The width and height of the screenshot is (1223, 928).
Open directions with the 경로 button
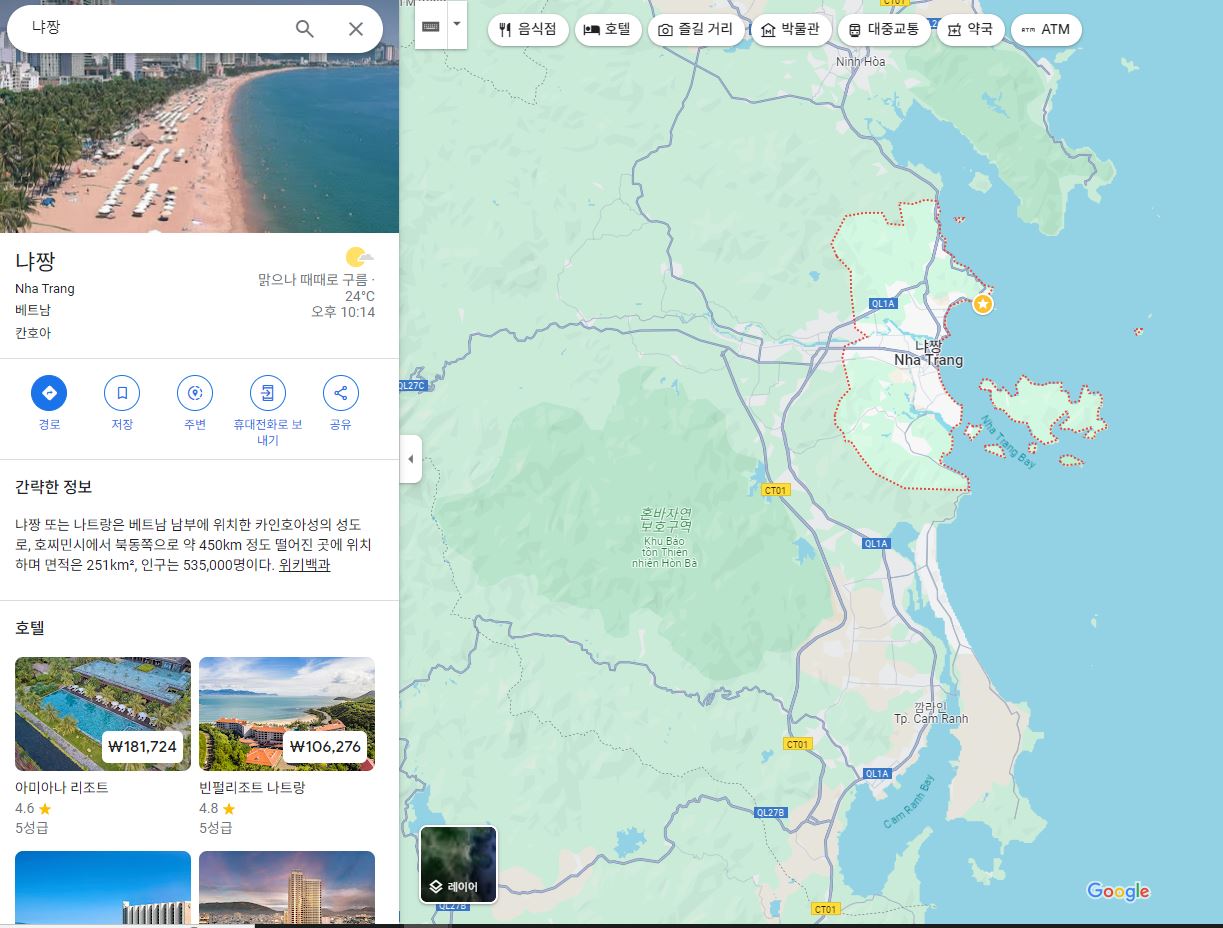[x=49, y=393]
